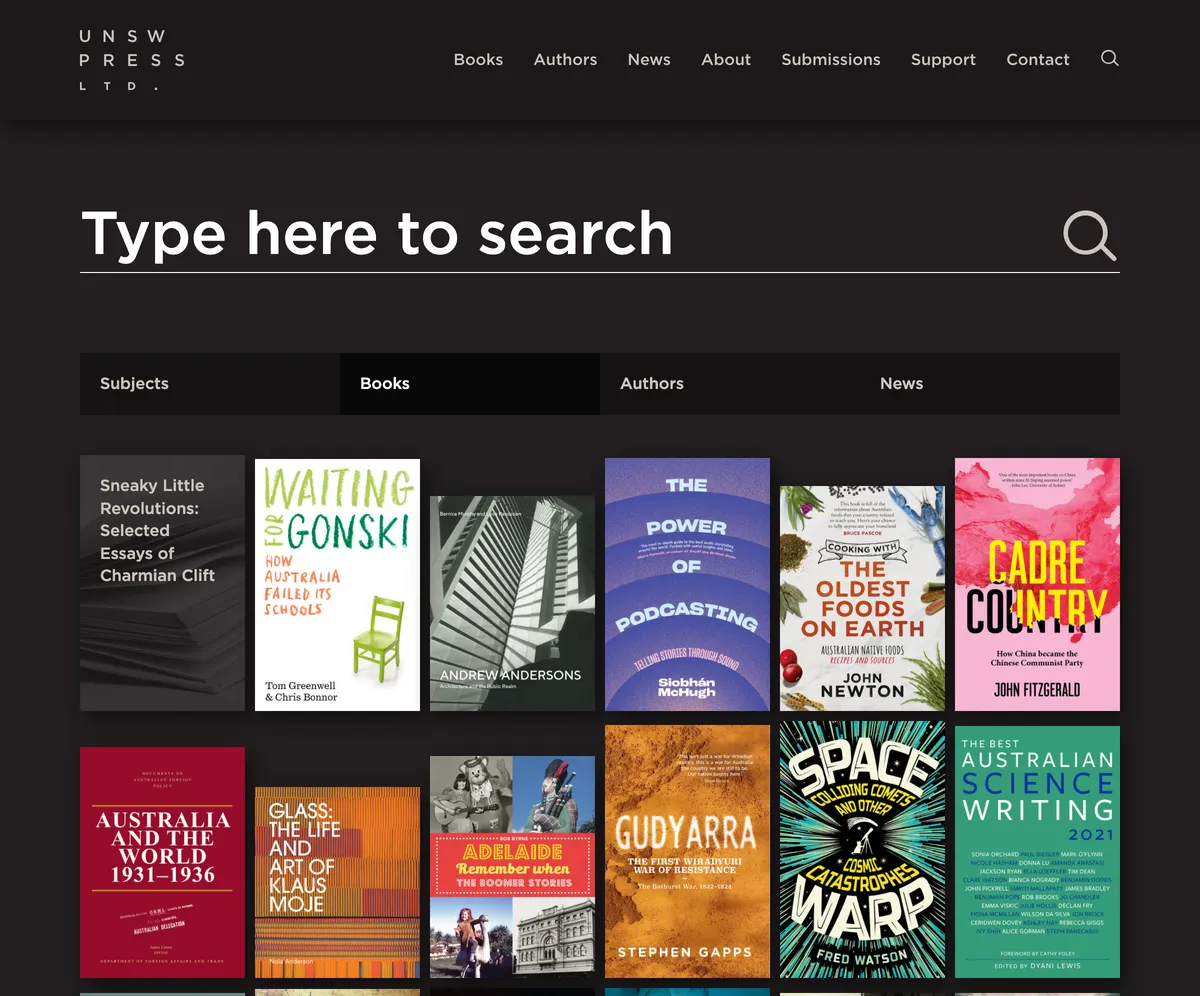1200x996 pixels.
Task: Open the News navigation link
Action: [649, 60]
